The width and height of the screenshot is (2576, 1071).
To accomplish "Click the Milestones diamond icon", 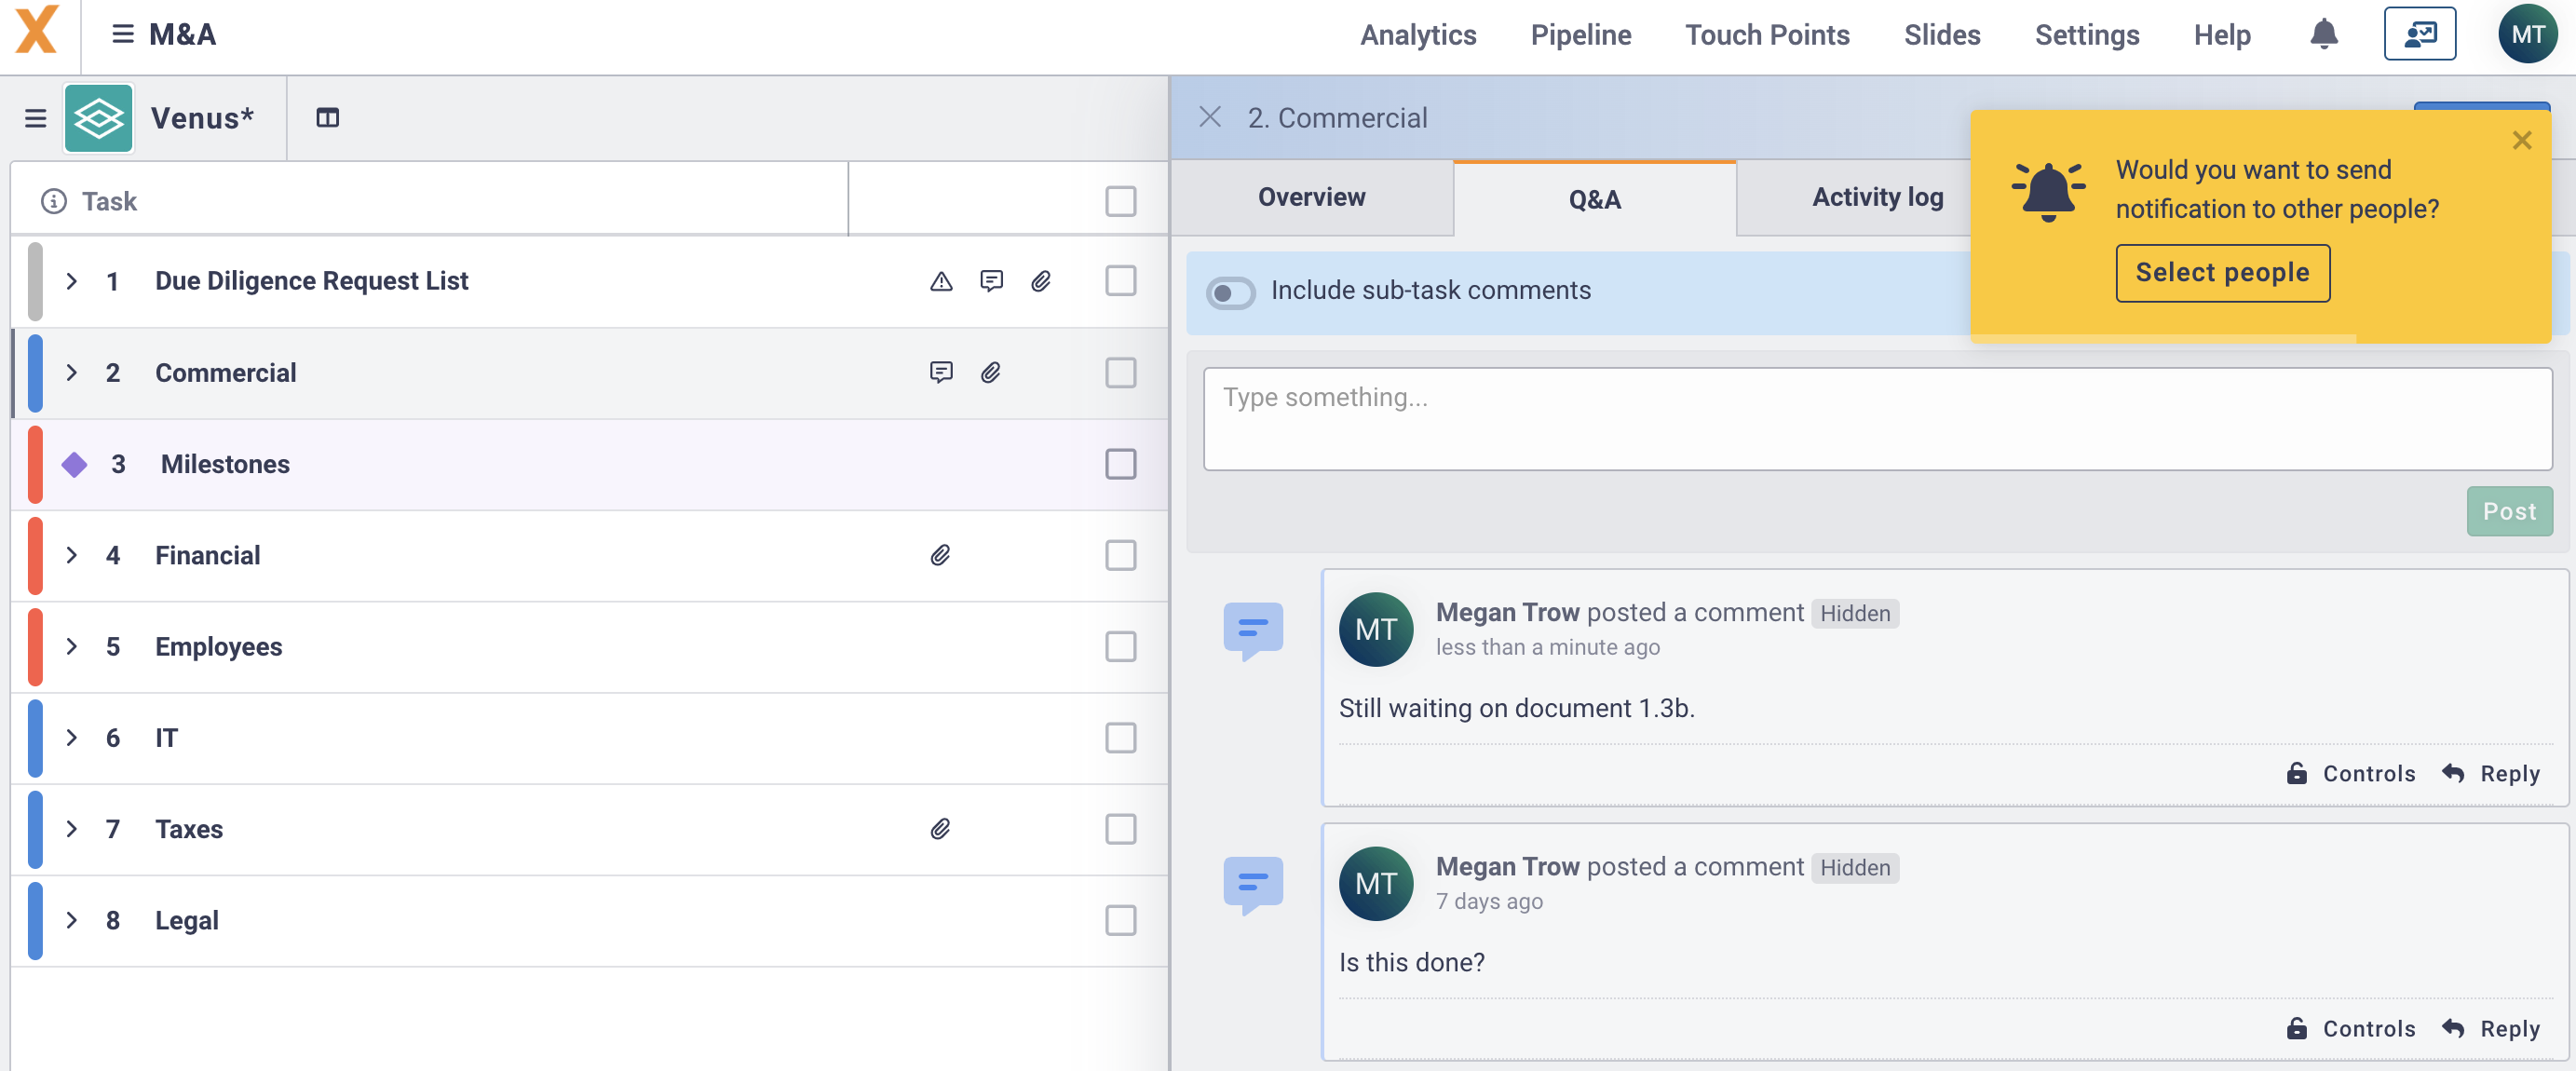I will click(74, 465).
